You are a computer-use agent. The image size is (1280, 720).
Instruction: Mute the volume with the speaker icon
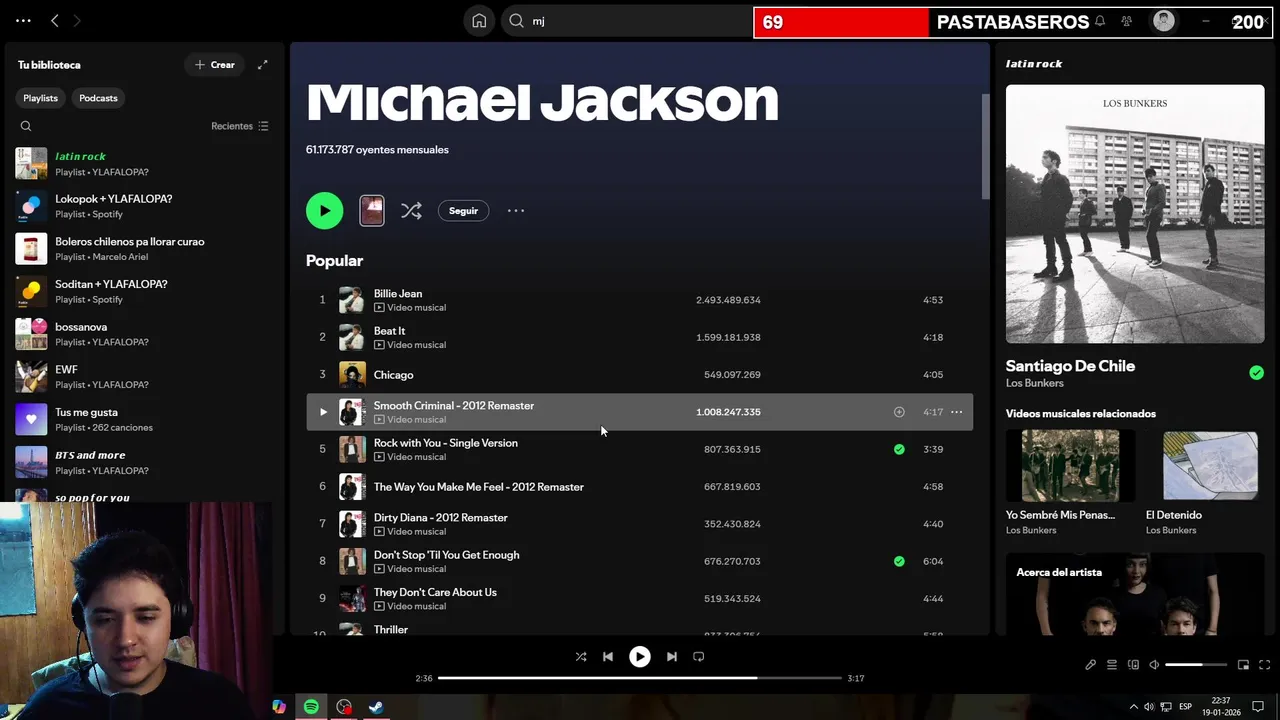pyautogui.click(x=1154, y=665)
